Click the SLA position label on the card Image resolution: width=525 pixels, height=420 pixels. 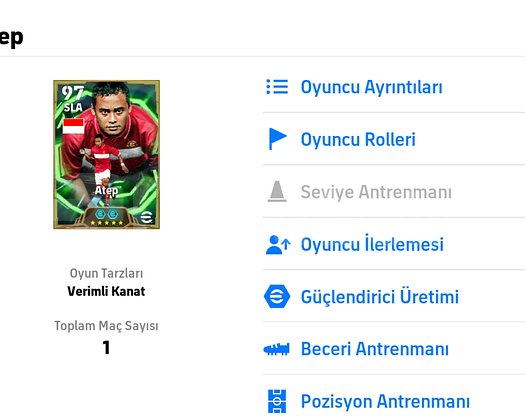click(x=73, y=108)
